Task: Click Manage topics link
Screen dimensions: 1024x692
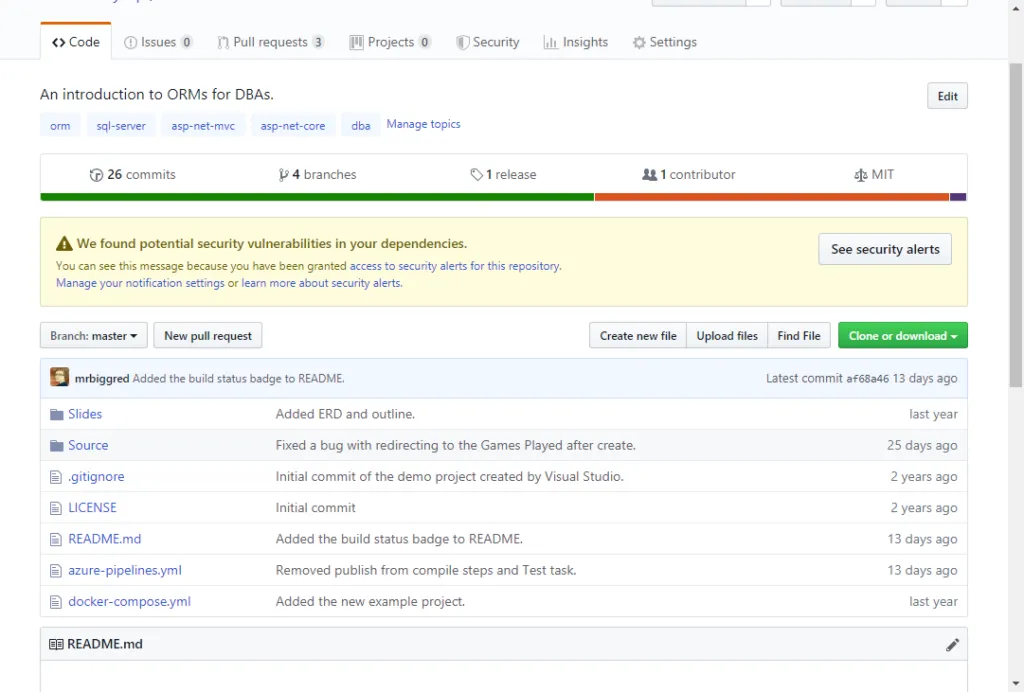Action: point(423,124)
